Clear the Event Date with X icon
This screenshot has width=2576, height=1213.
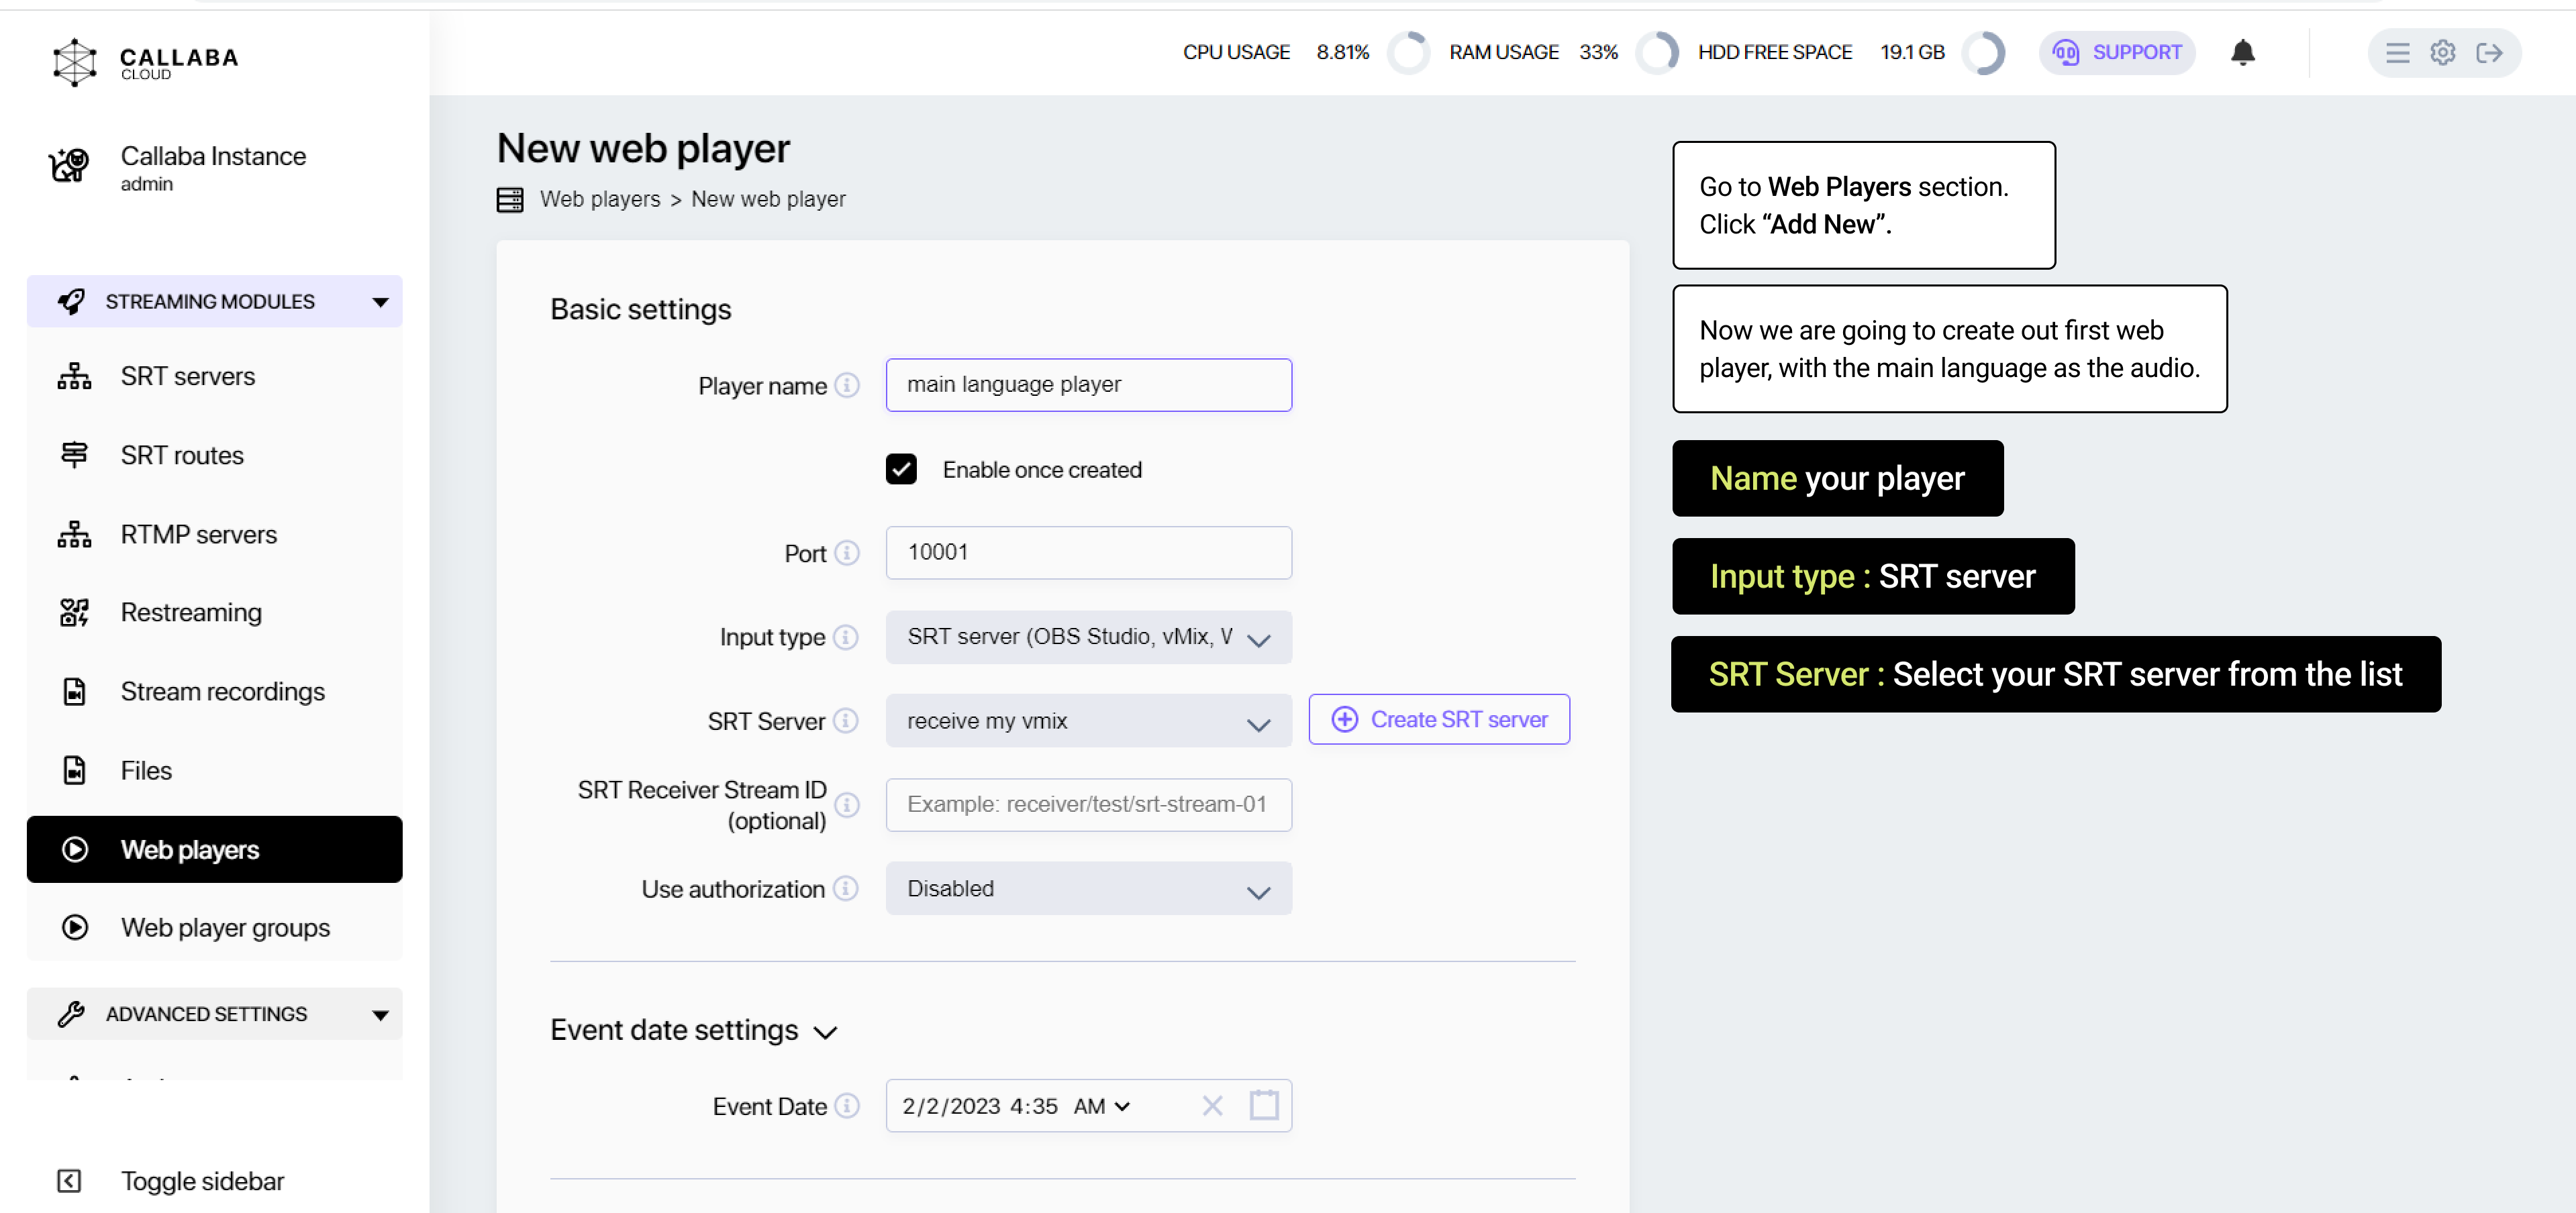(1212, 1105)
